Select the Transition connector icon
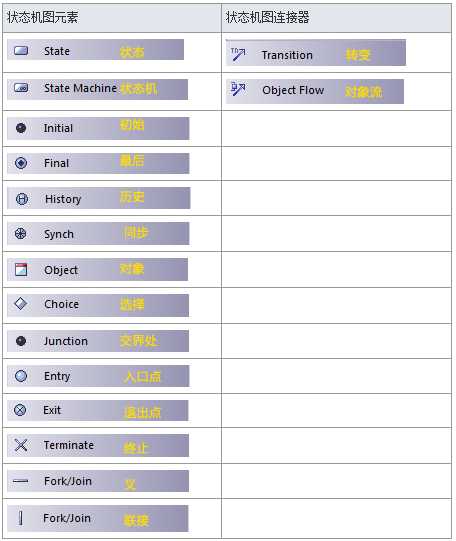 click(x=238, y=54)
